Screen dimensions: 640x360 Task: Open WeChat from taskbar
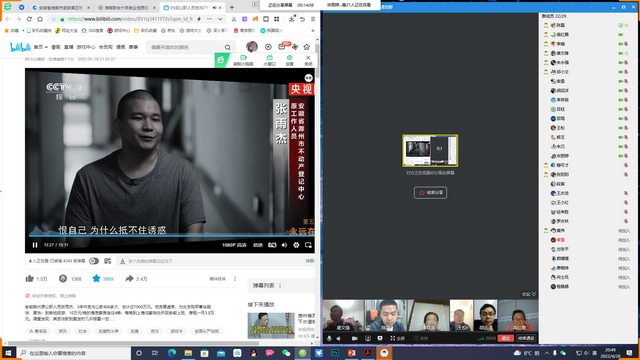pyautogui.click(x=286, y=353)
